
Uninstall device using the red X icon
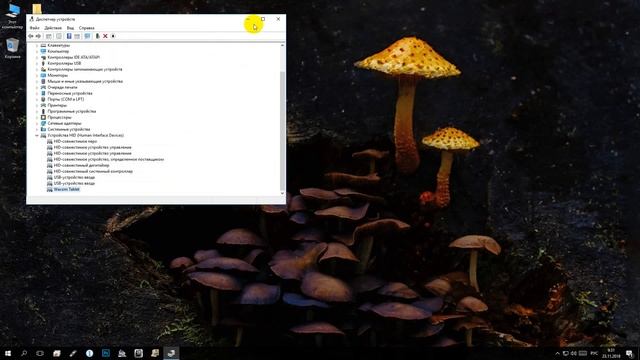click(105, 36)
